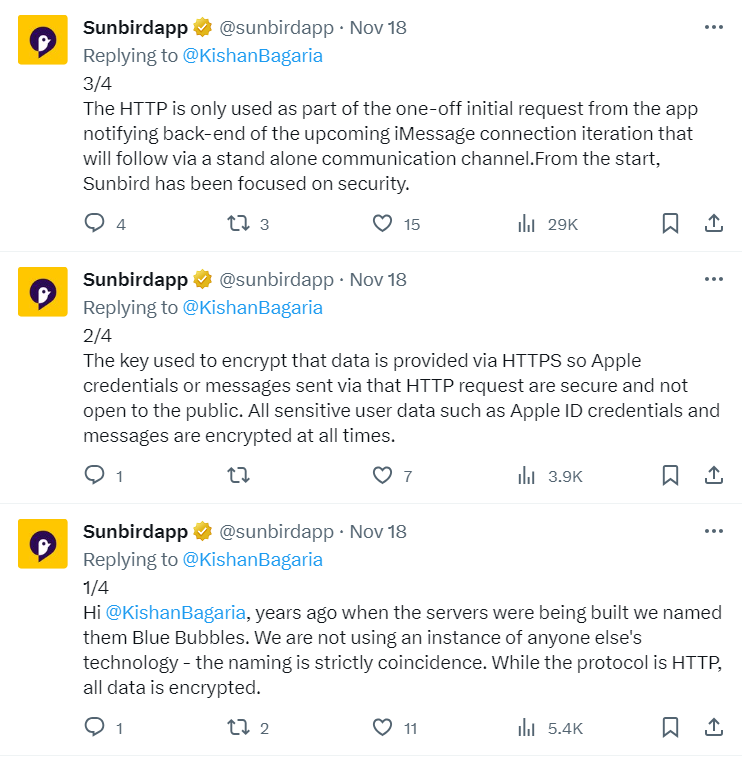Reply to the 2/4 tweet
742x759 pixels.
pos(95,476)
